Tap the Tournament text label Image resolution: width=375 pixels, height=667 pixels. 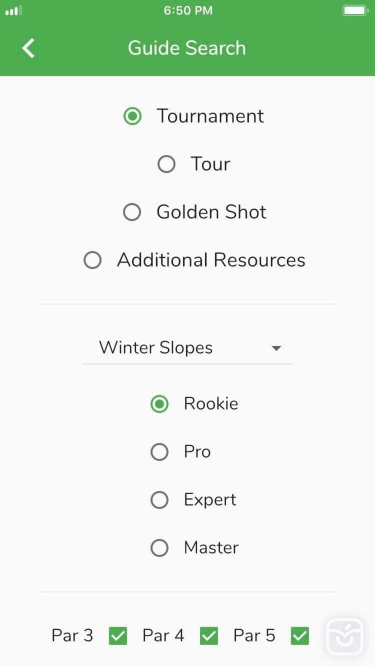210,116
